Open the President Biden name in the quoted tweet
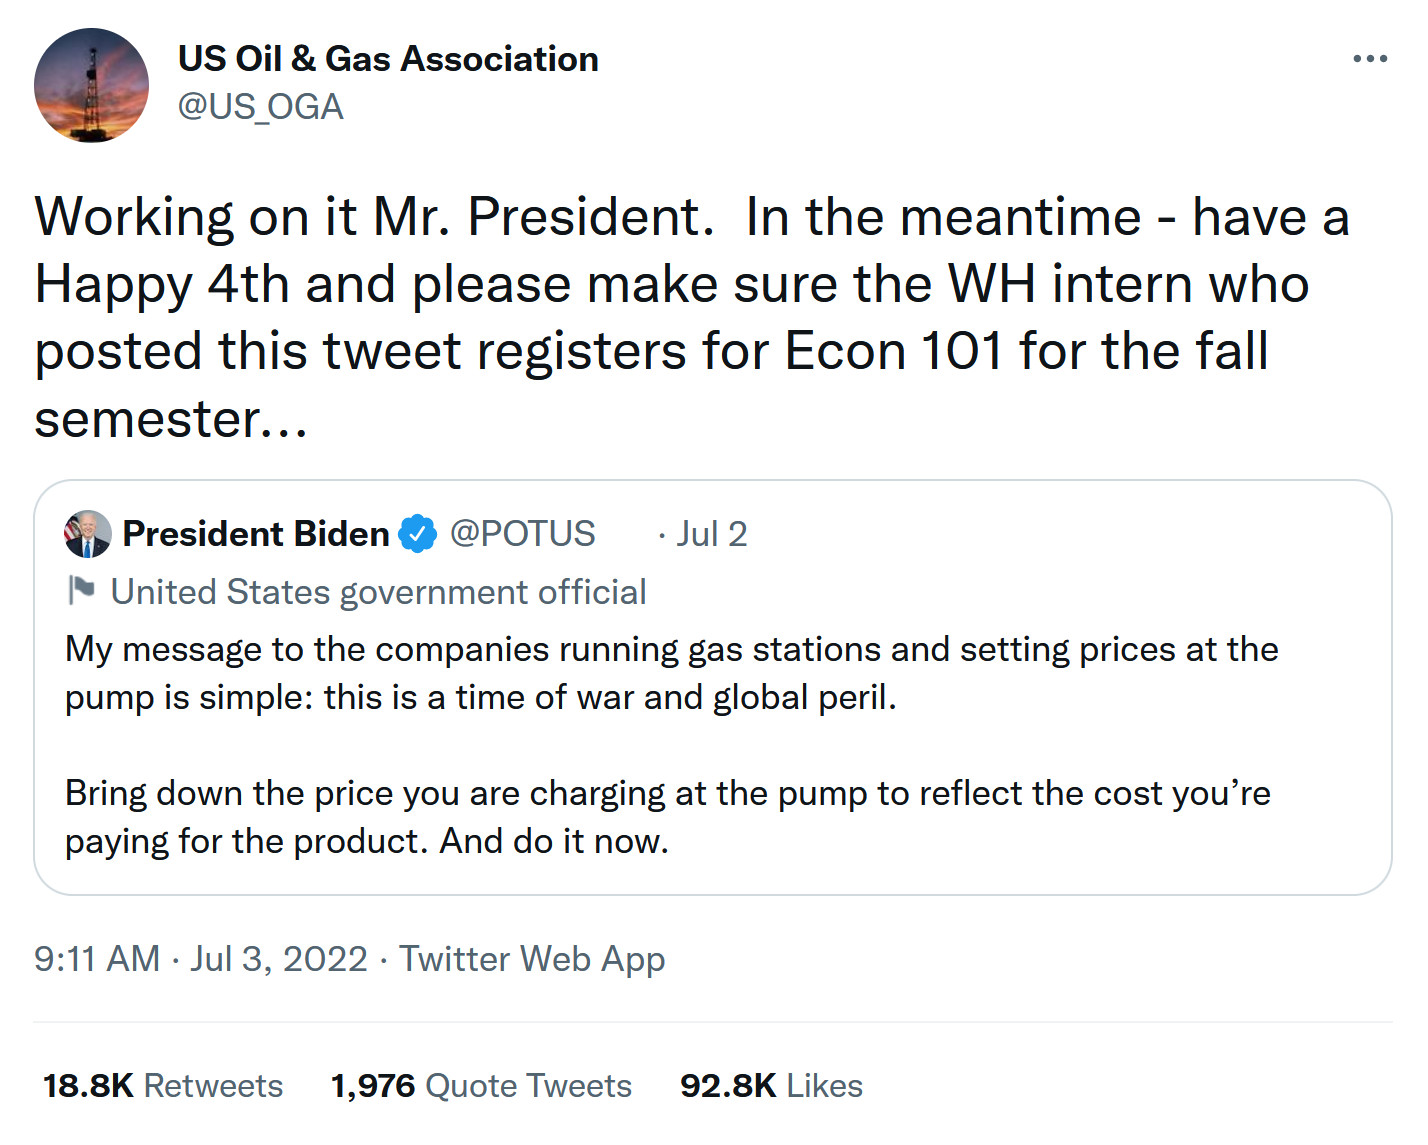 (x=256, y=534)
